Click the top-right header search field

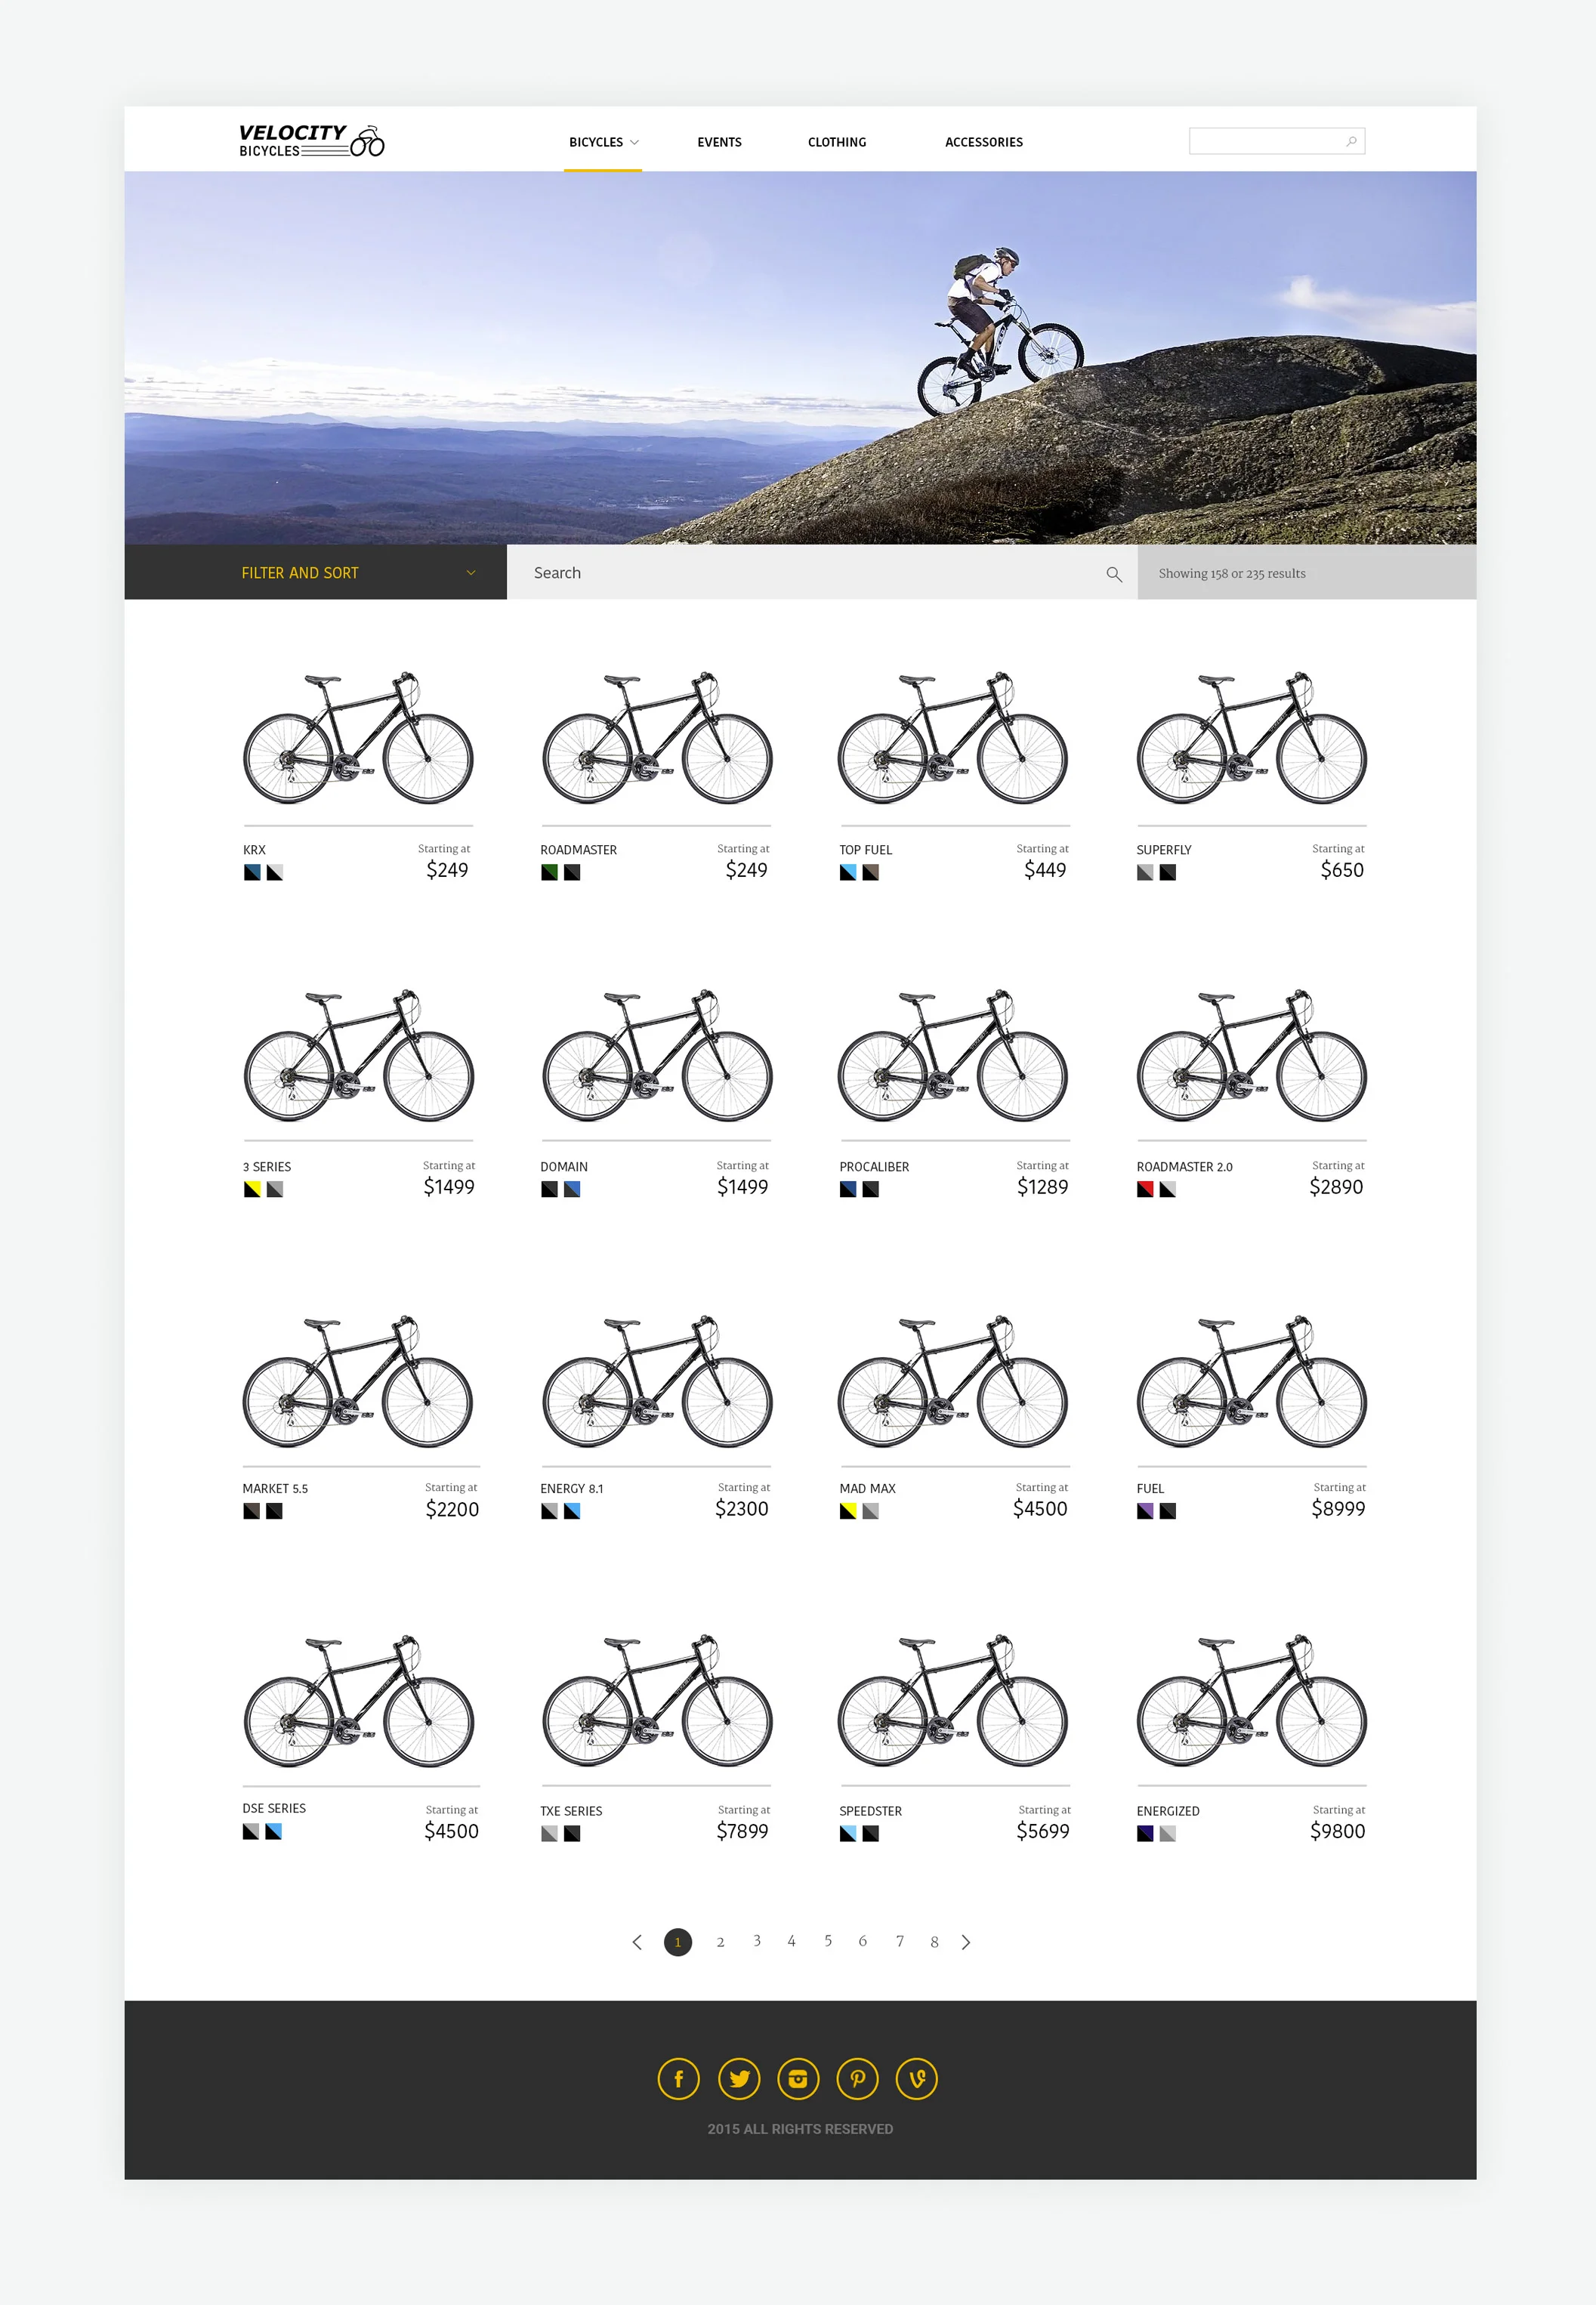tap(1276, 141)
